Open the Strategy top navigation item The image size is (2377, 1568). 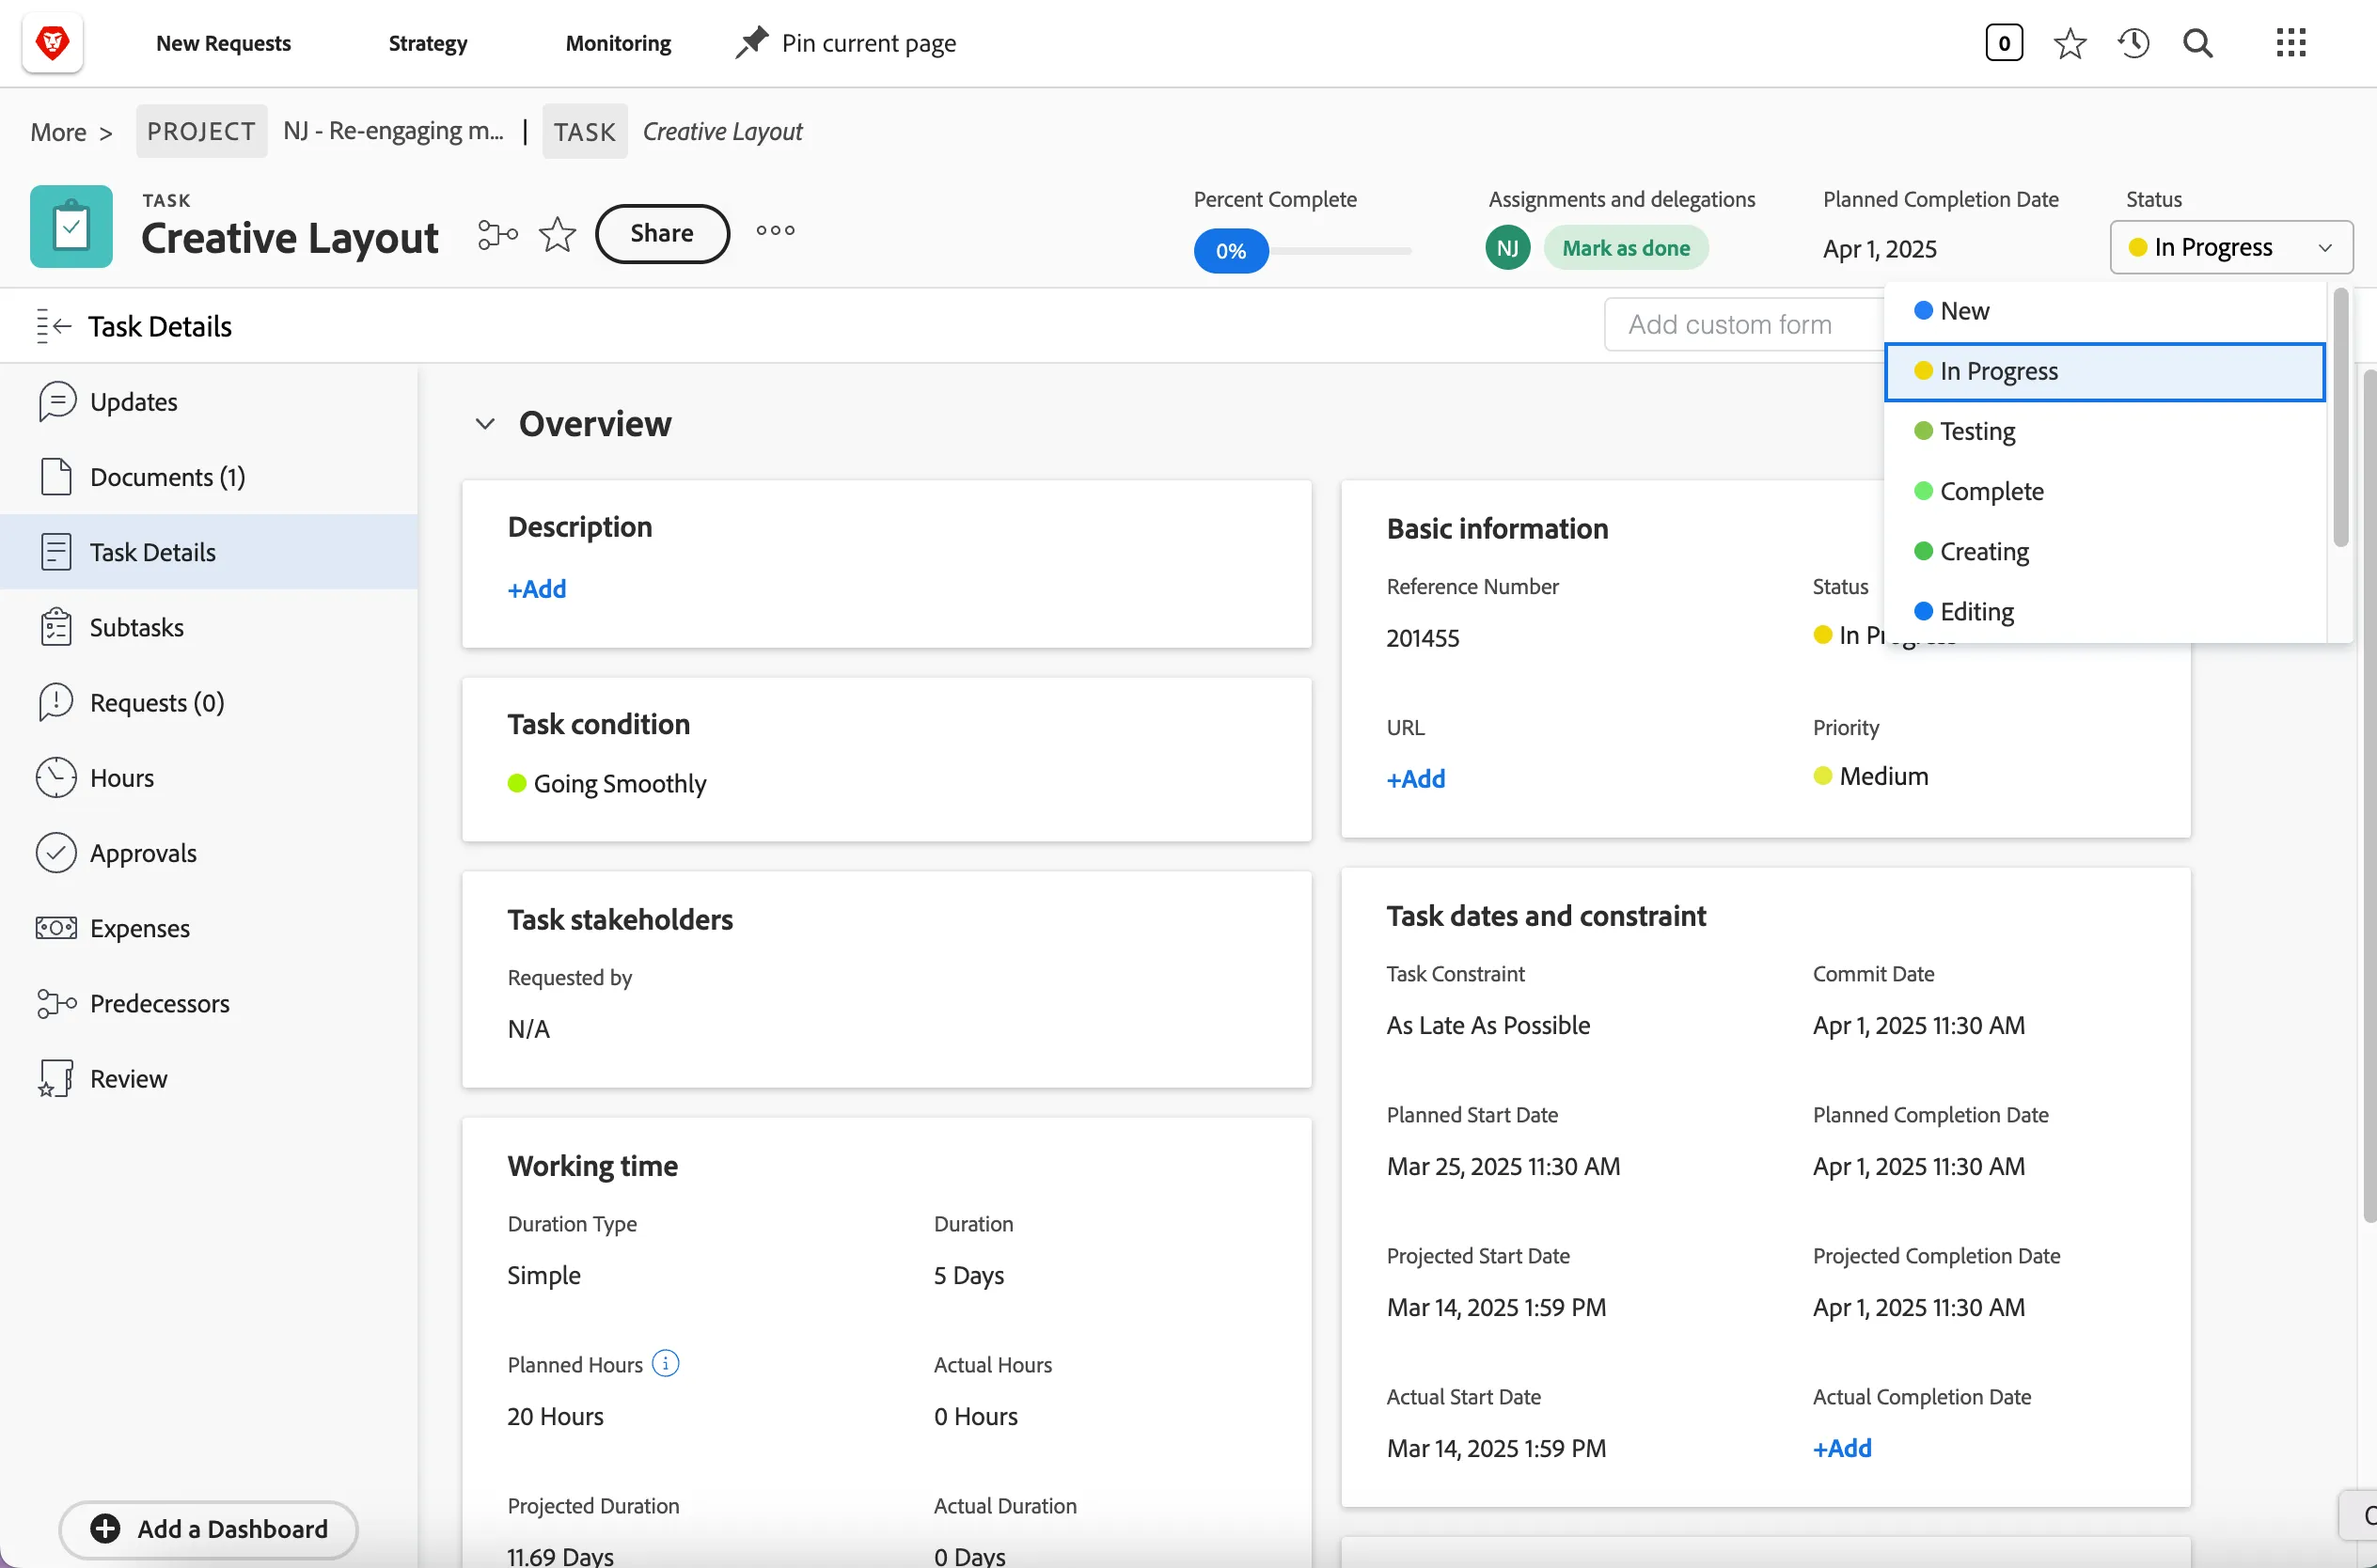pyautogui.click(x=428, y=43)
